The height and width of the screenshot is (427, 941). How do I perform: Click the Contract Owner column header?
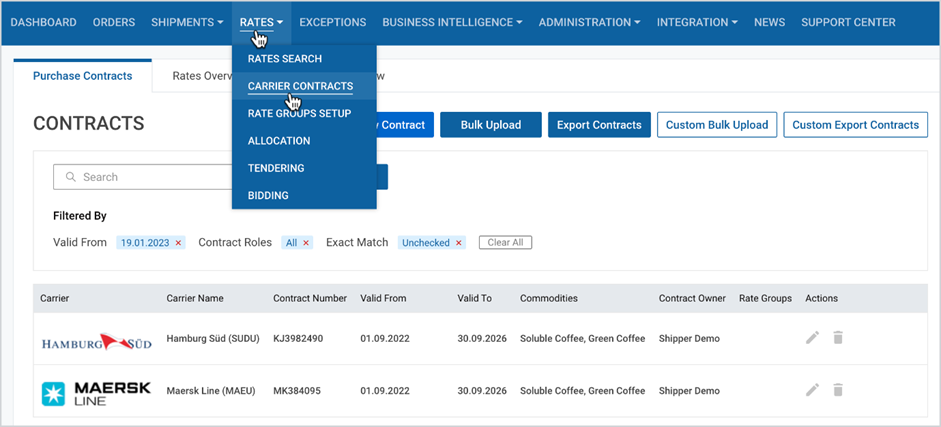(692, 298)
